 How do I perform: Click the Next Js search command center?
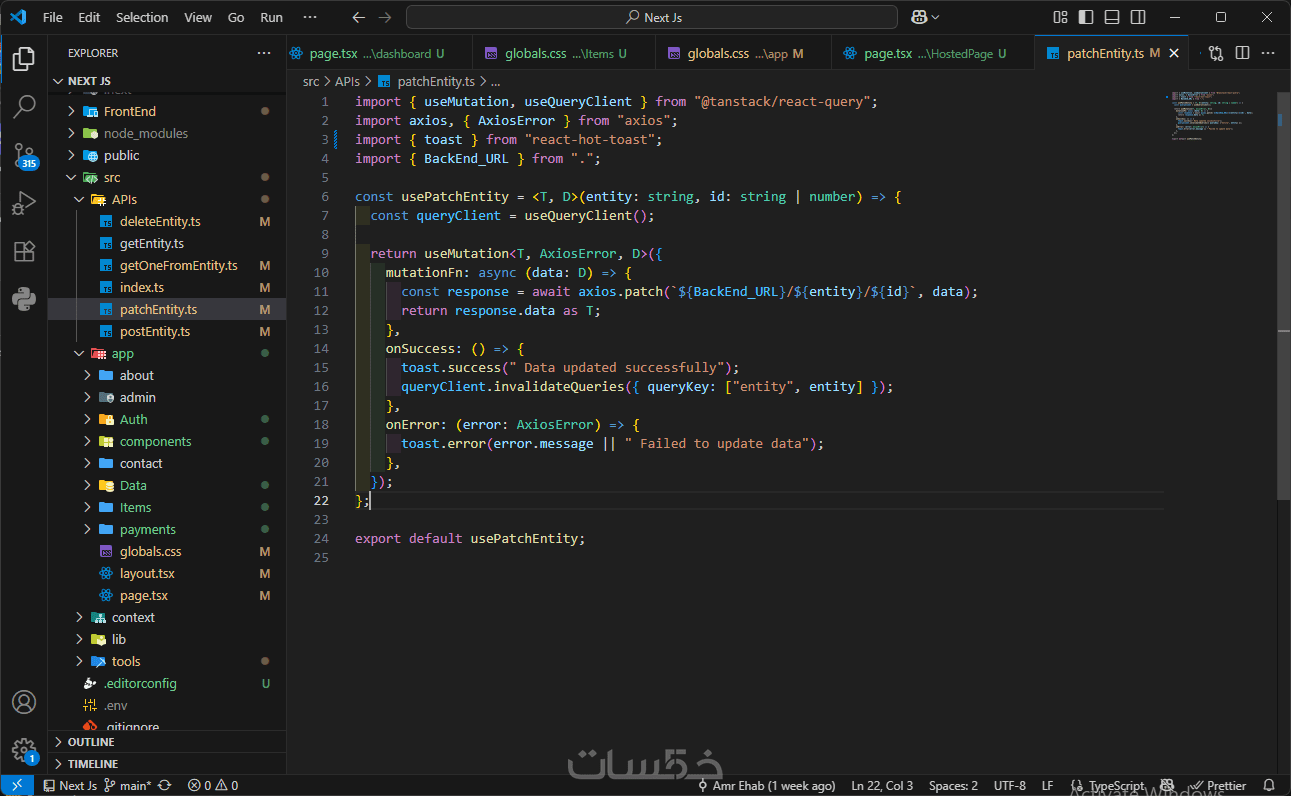point(652,17)
